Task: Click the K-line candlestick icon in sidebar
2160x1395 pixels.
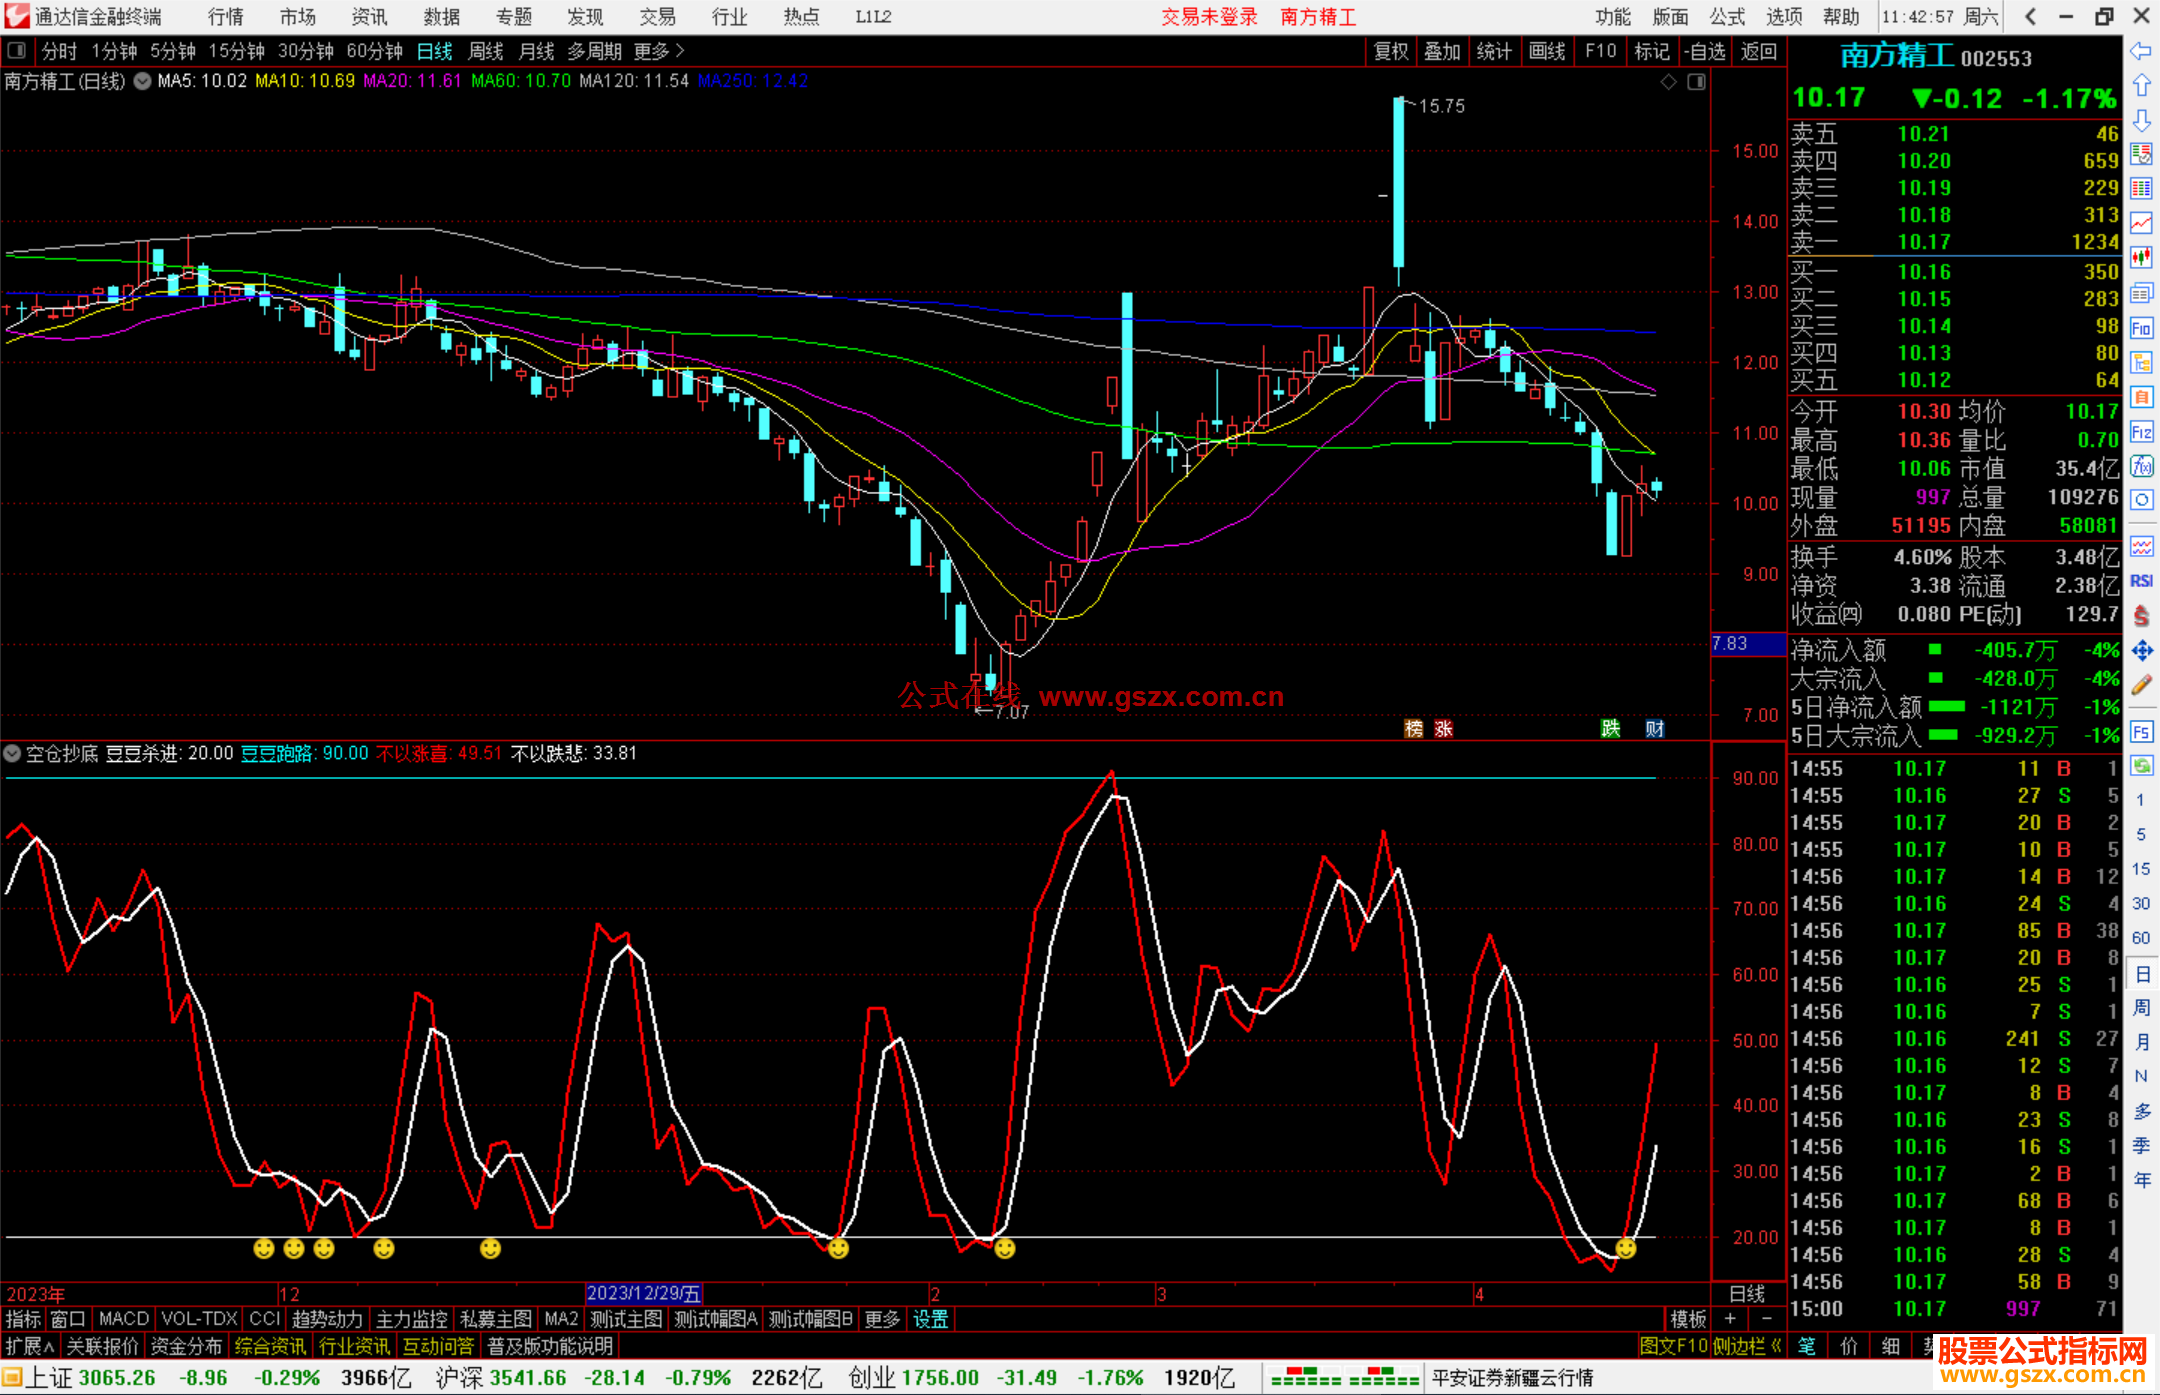Action: (2141, 257)
